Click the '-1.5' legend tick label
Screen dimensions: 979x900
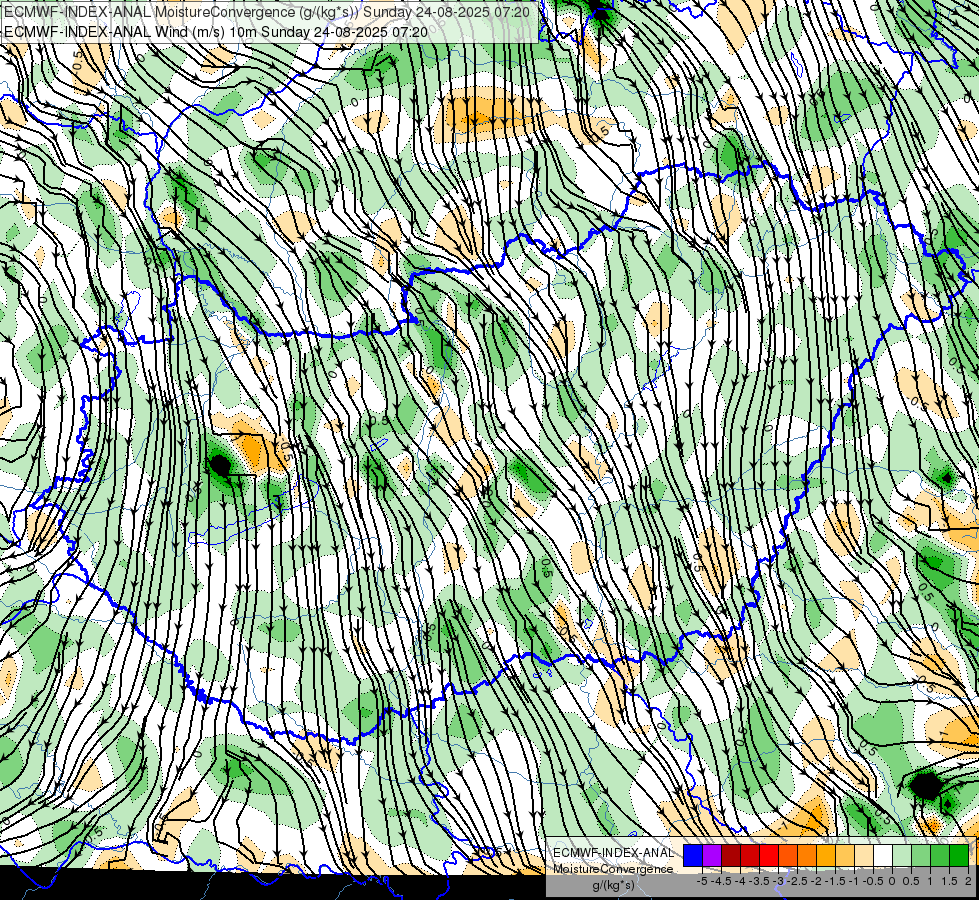835,881
